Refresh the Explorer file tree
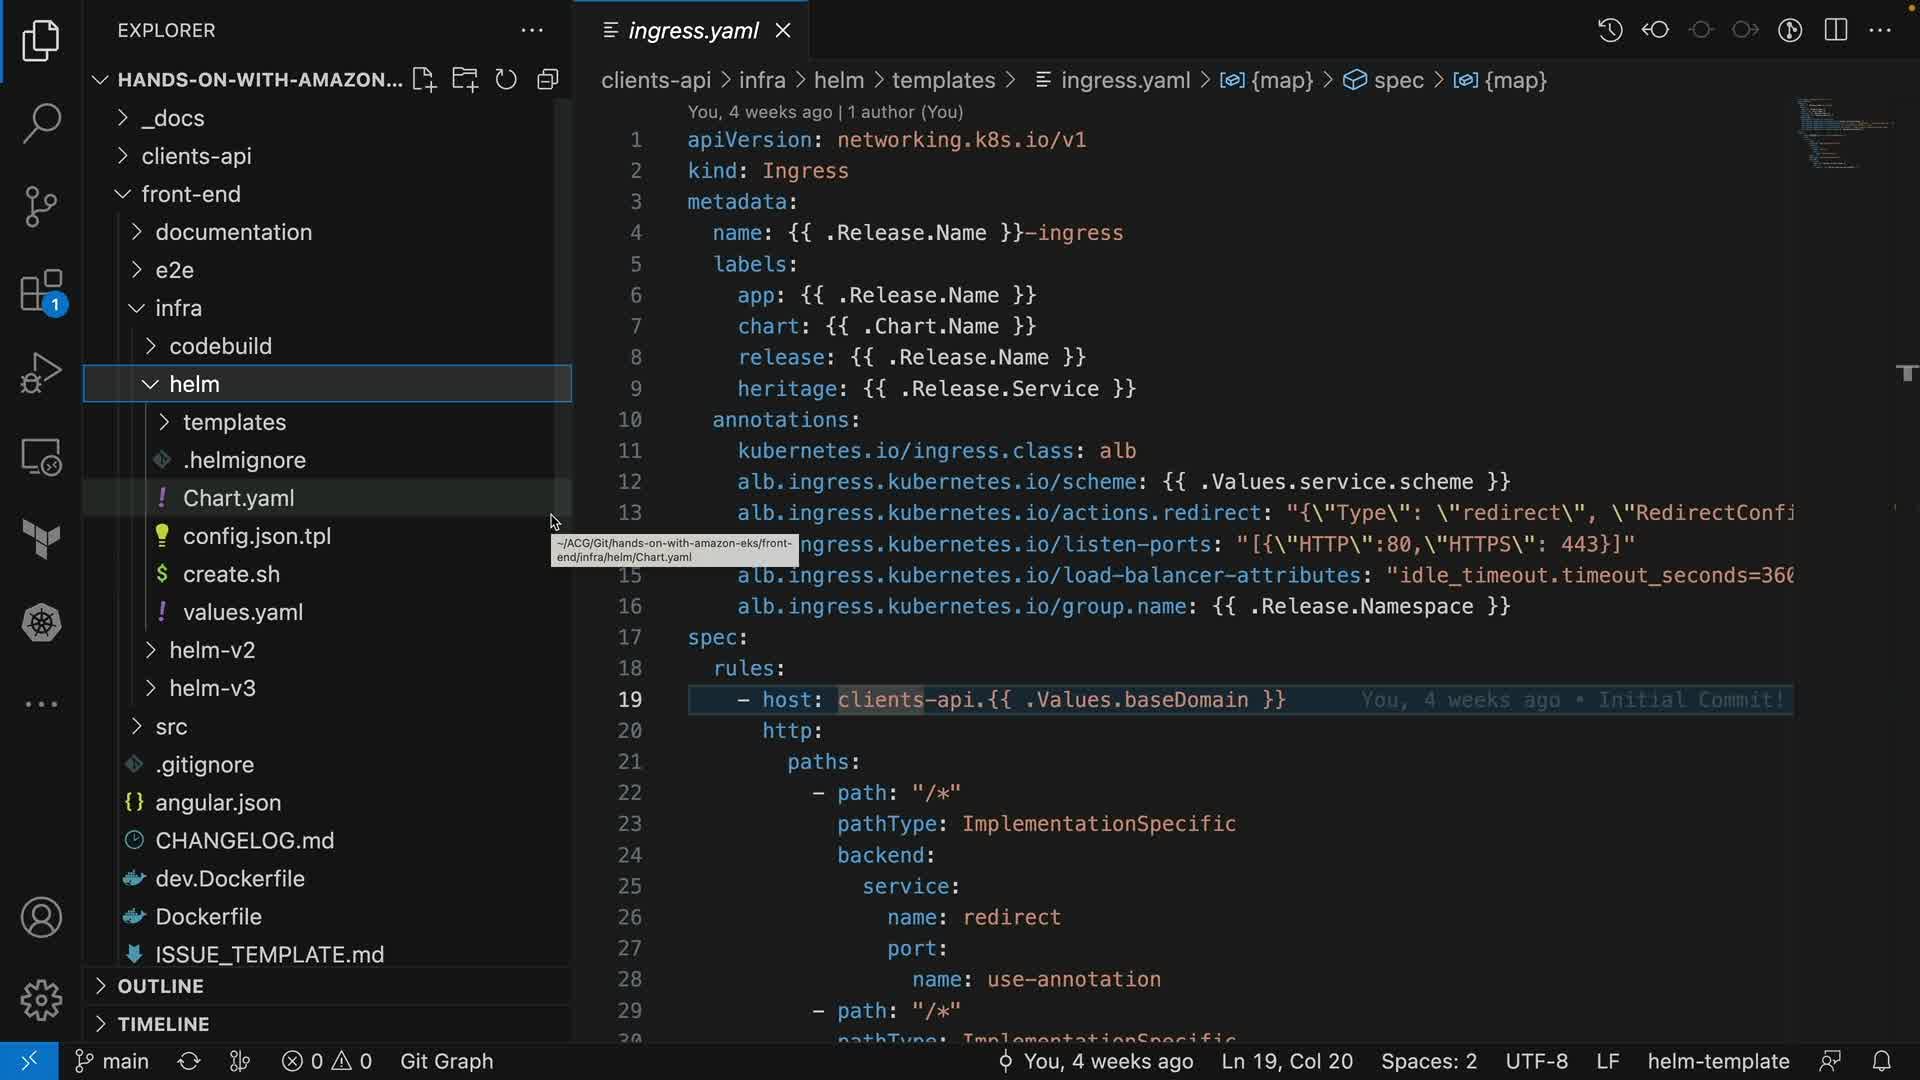The image size is (1920, 1080). [x=506, y=80]
